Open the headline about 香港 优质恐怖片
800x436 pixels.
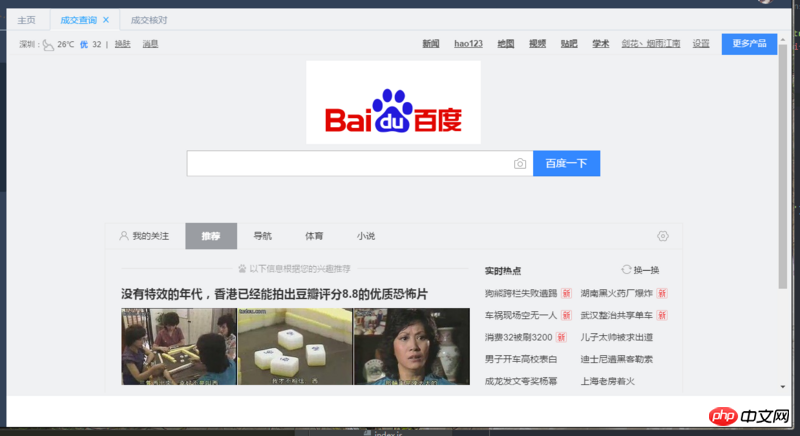click(x=274, y=294)
